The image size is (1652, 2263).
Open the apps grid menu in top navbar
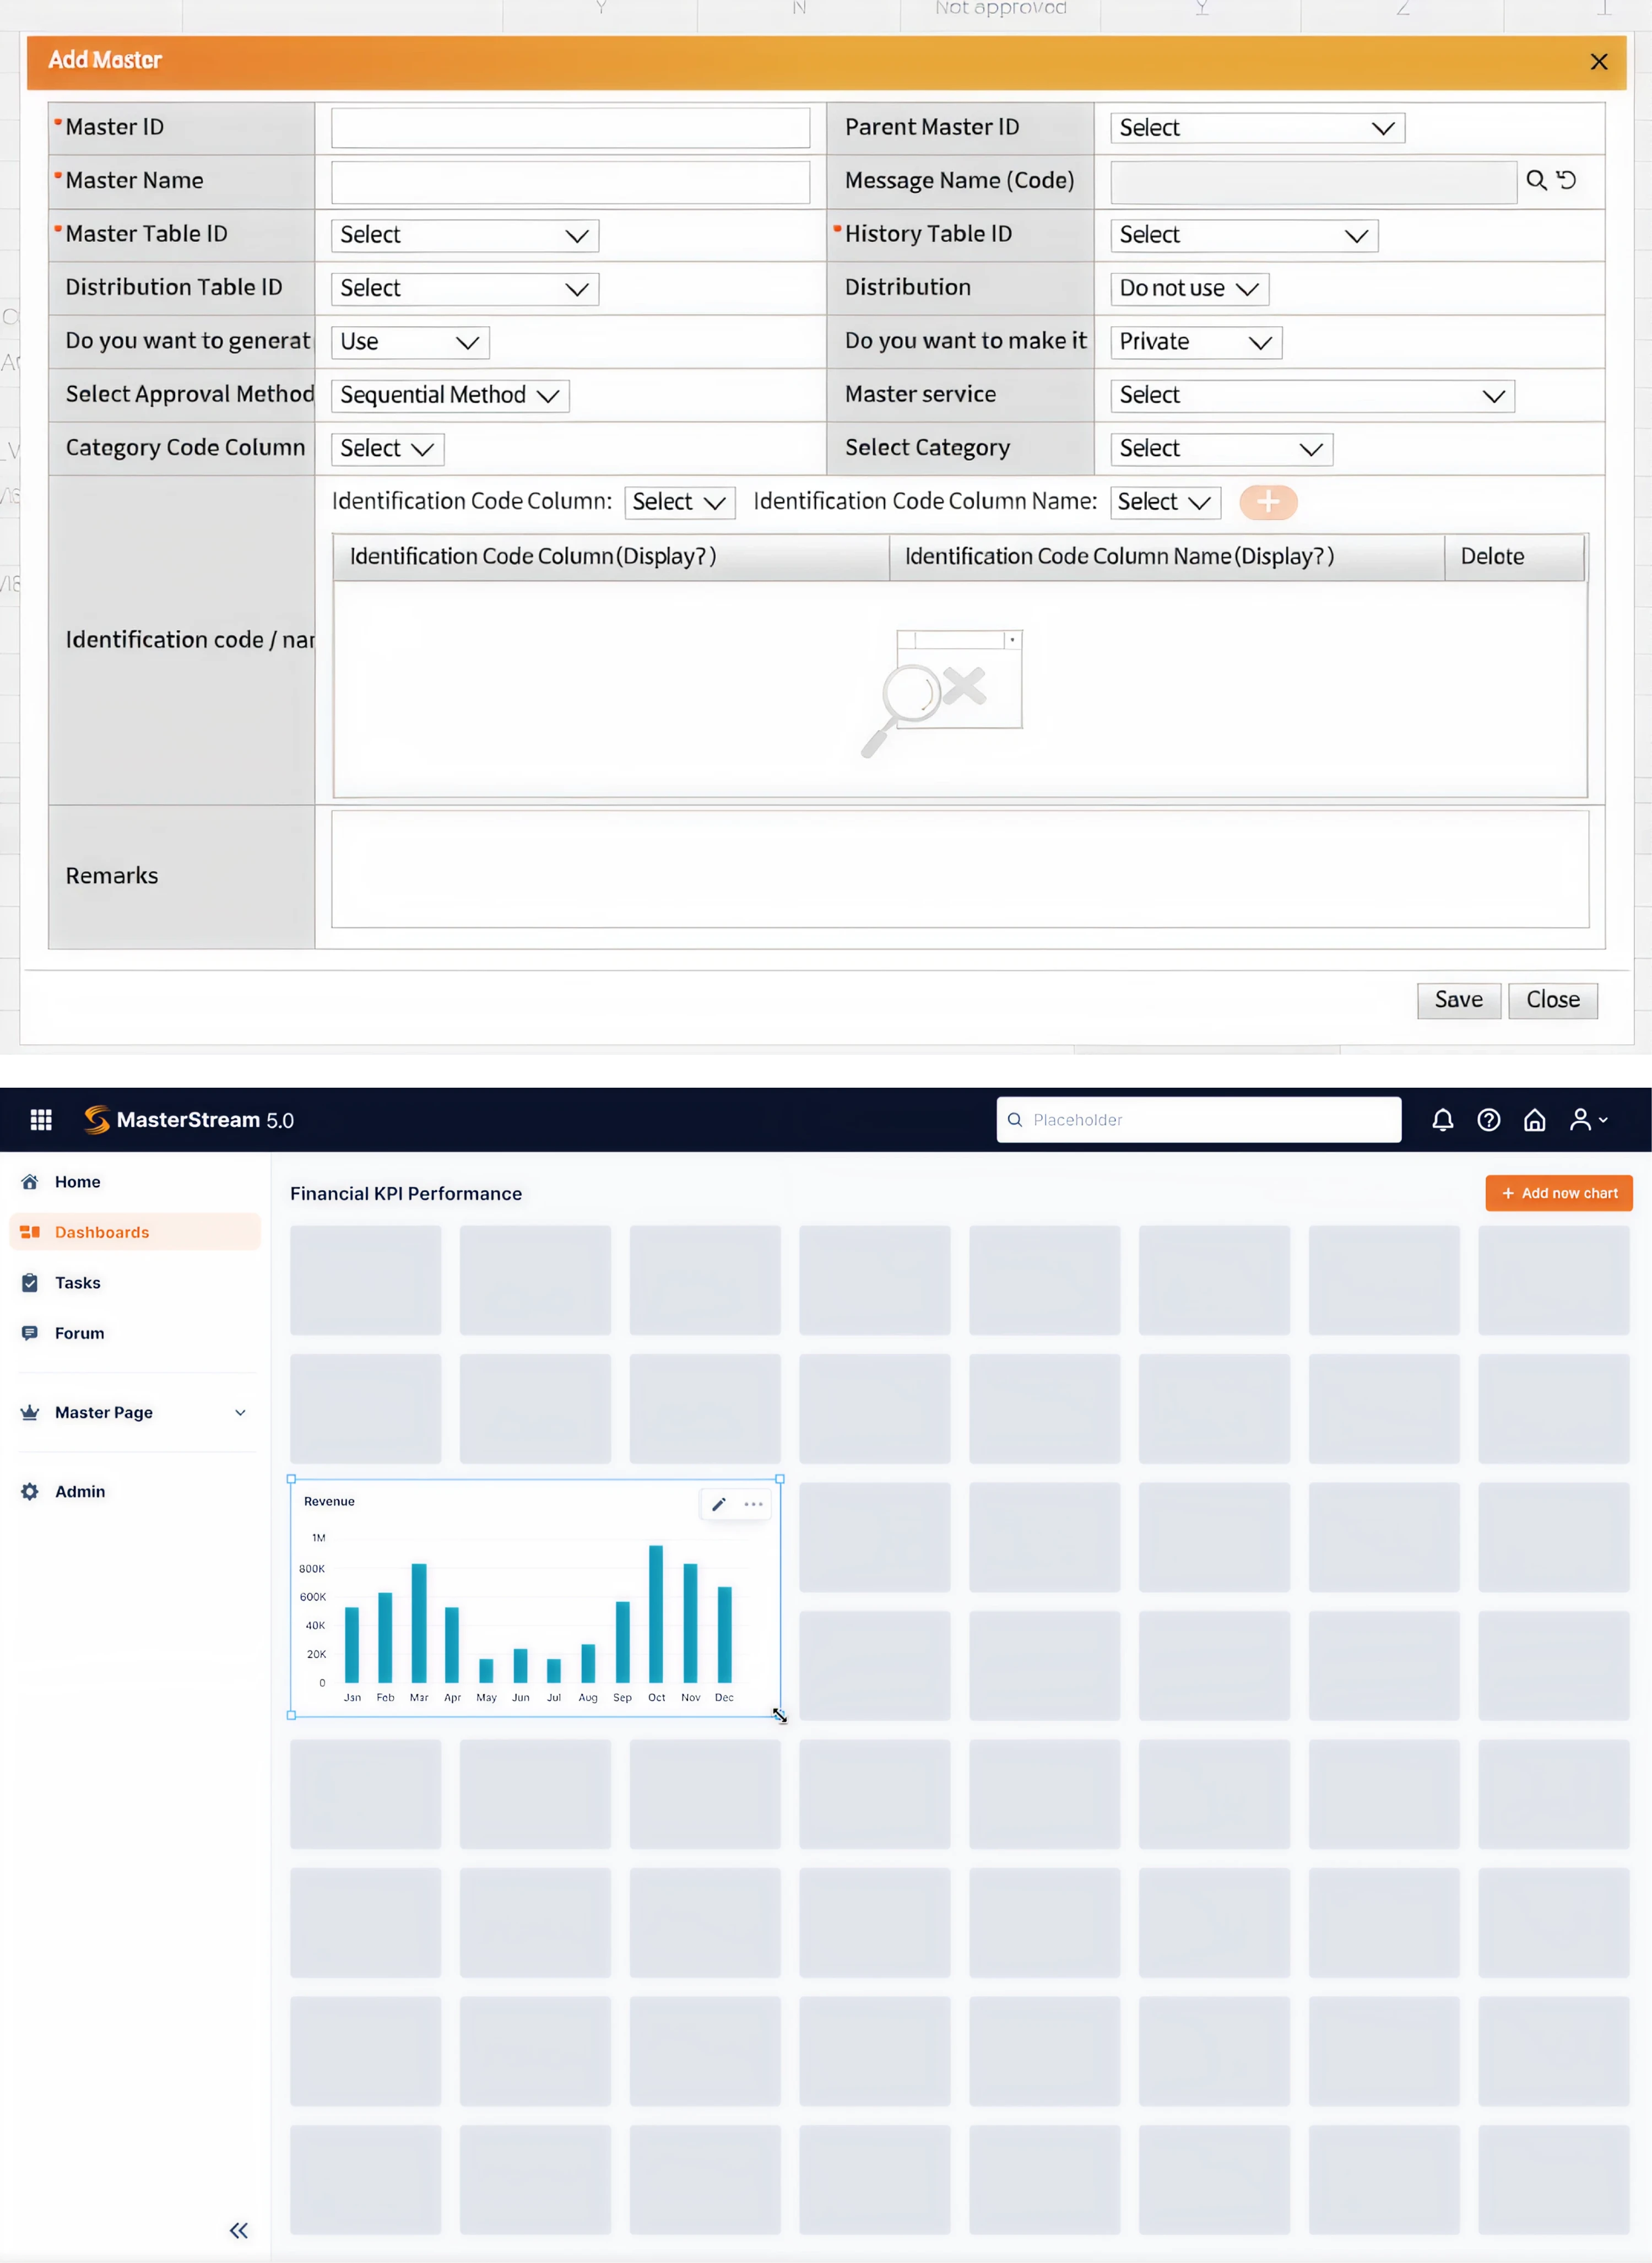(41, 1120)
